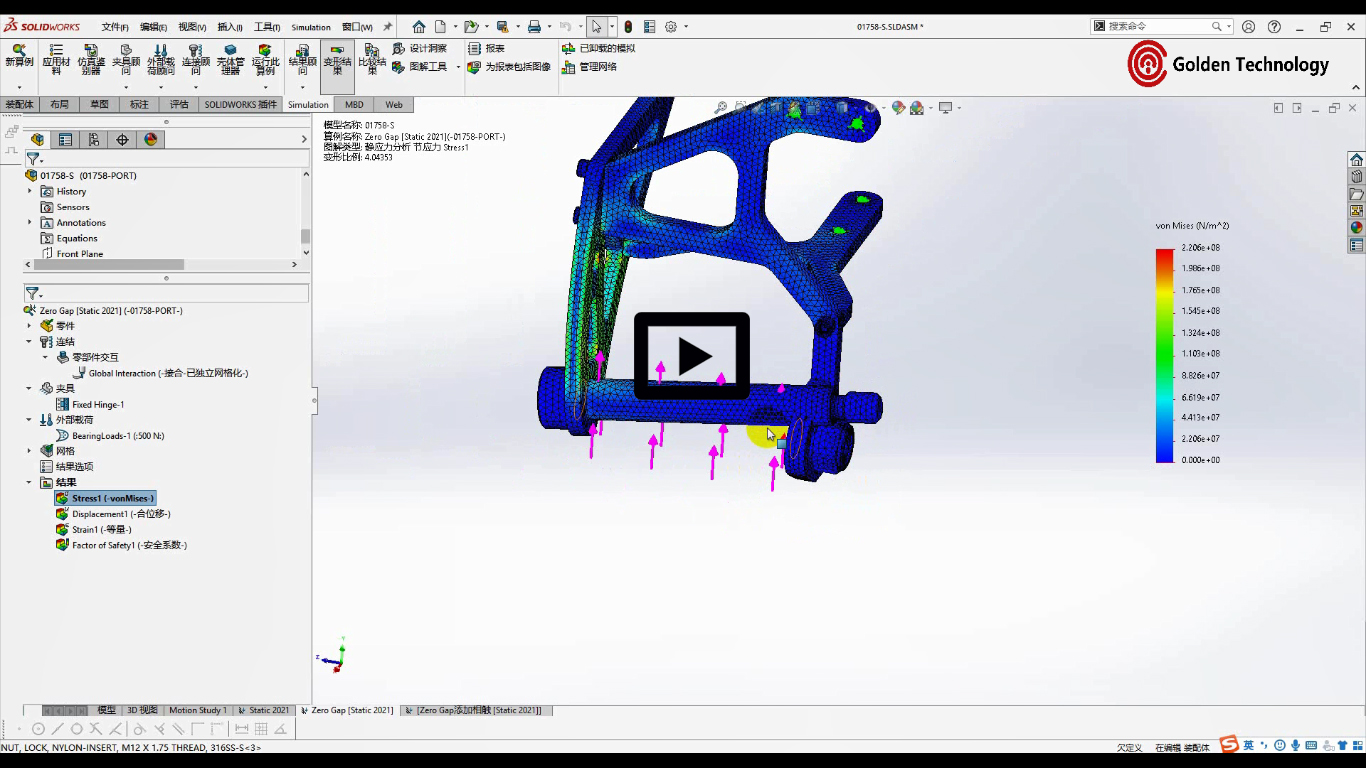The height and width of the screenshot is (768, 1366).
Task: Select the BearingLoads-1 load item
Action: point(117,436)
